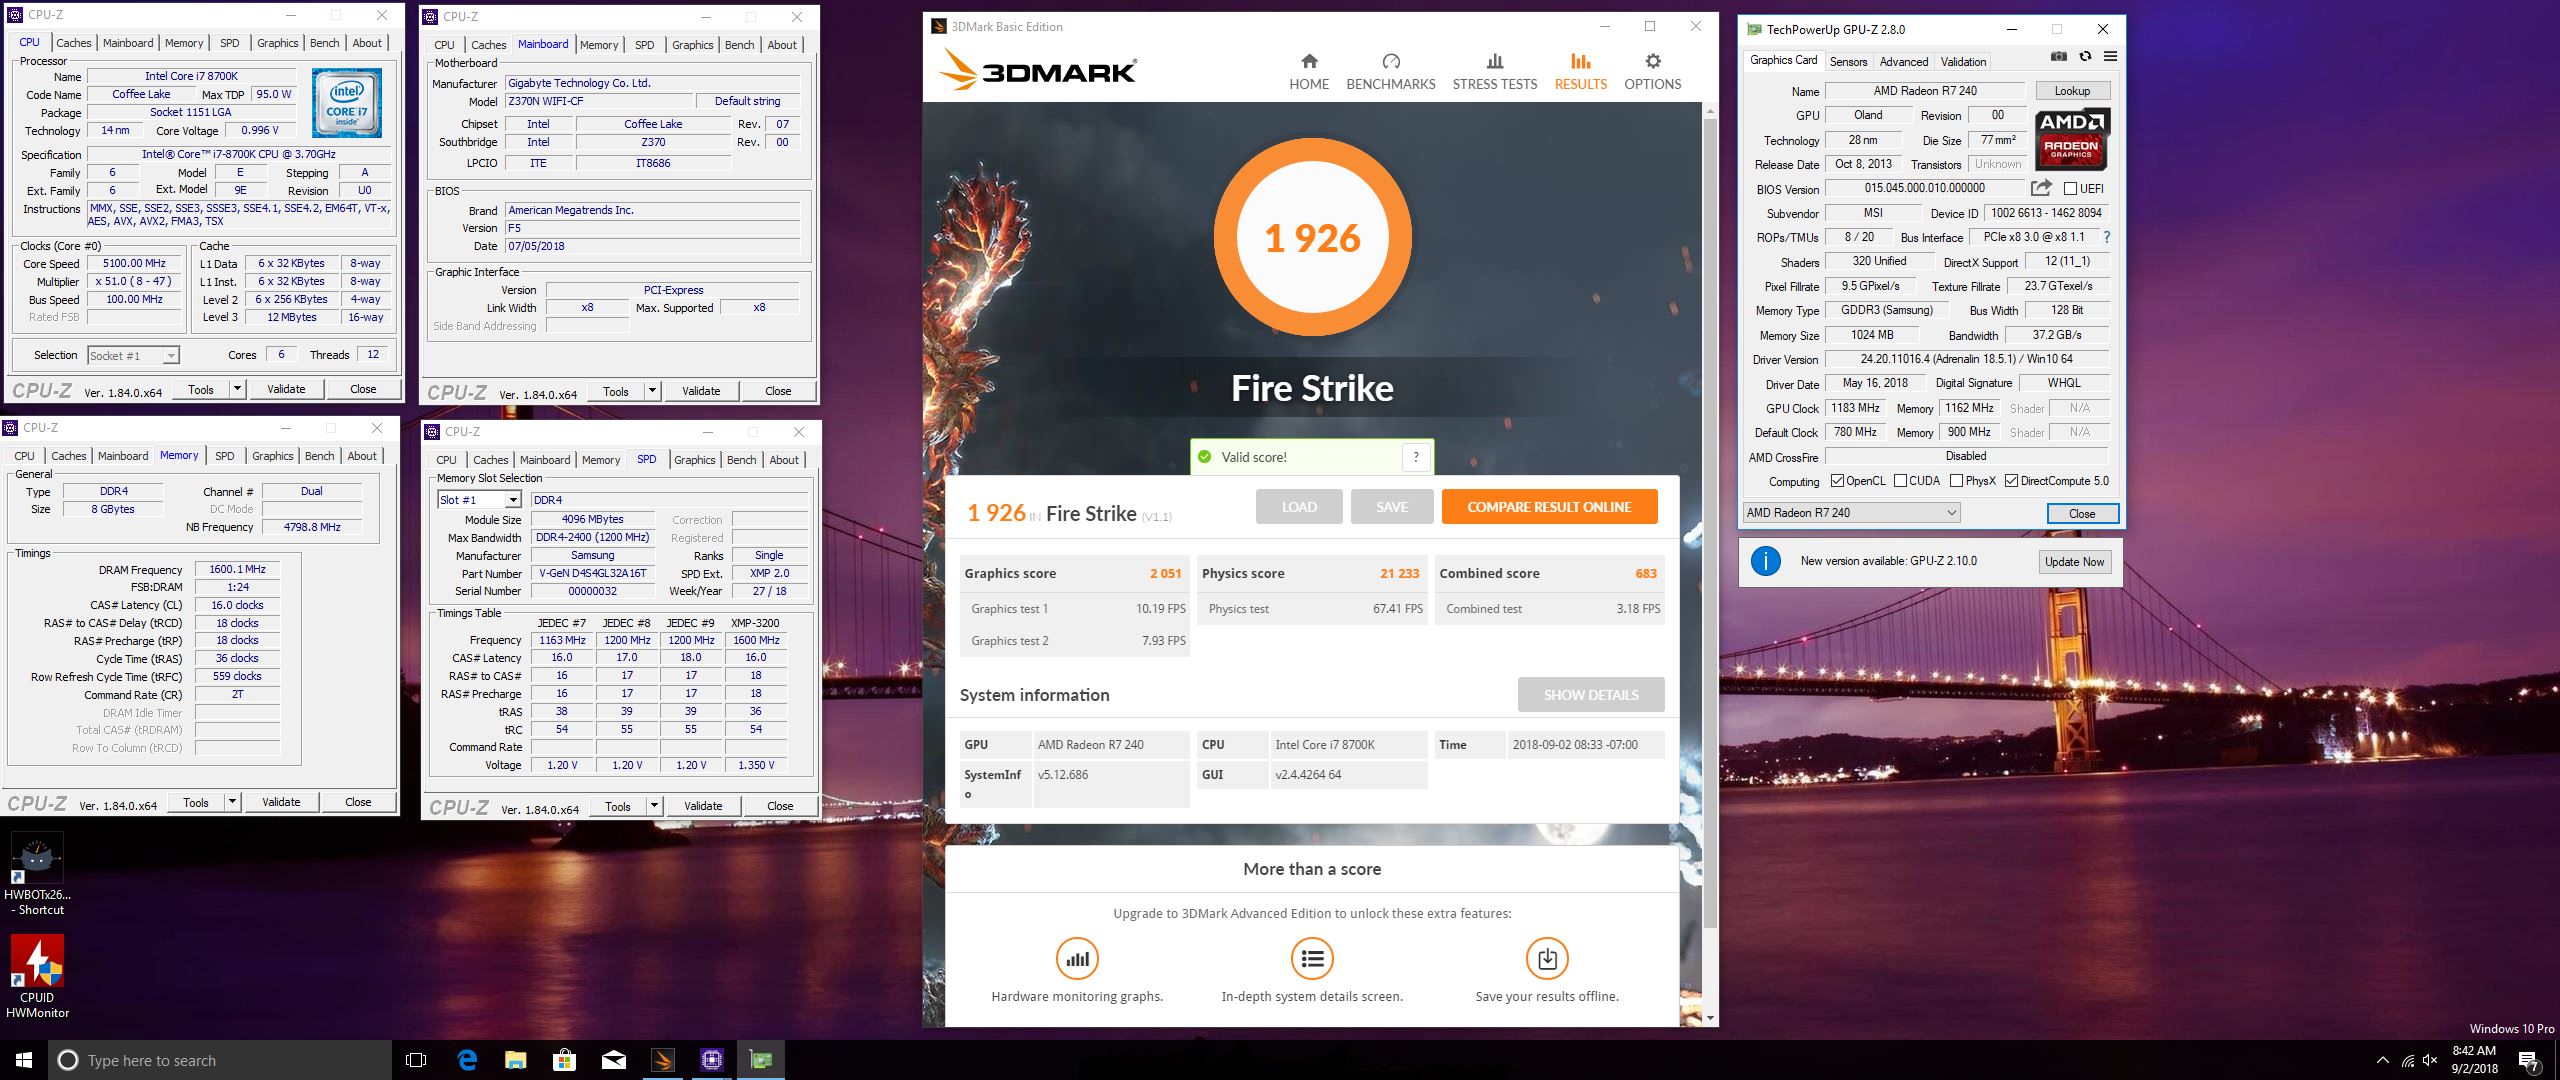The width and height of the screenshot is (2560, 1080).
Task: Open CPUID HWMonitor desktop shortcut
Action: coord(38,977)
